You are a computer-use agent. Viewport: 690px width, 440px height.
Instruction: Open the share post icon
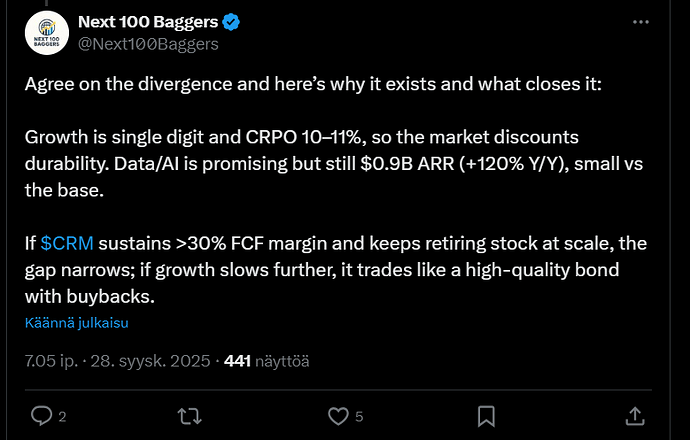(x=635, y=416)
